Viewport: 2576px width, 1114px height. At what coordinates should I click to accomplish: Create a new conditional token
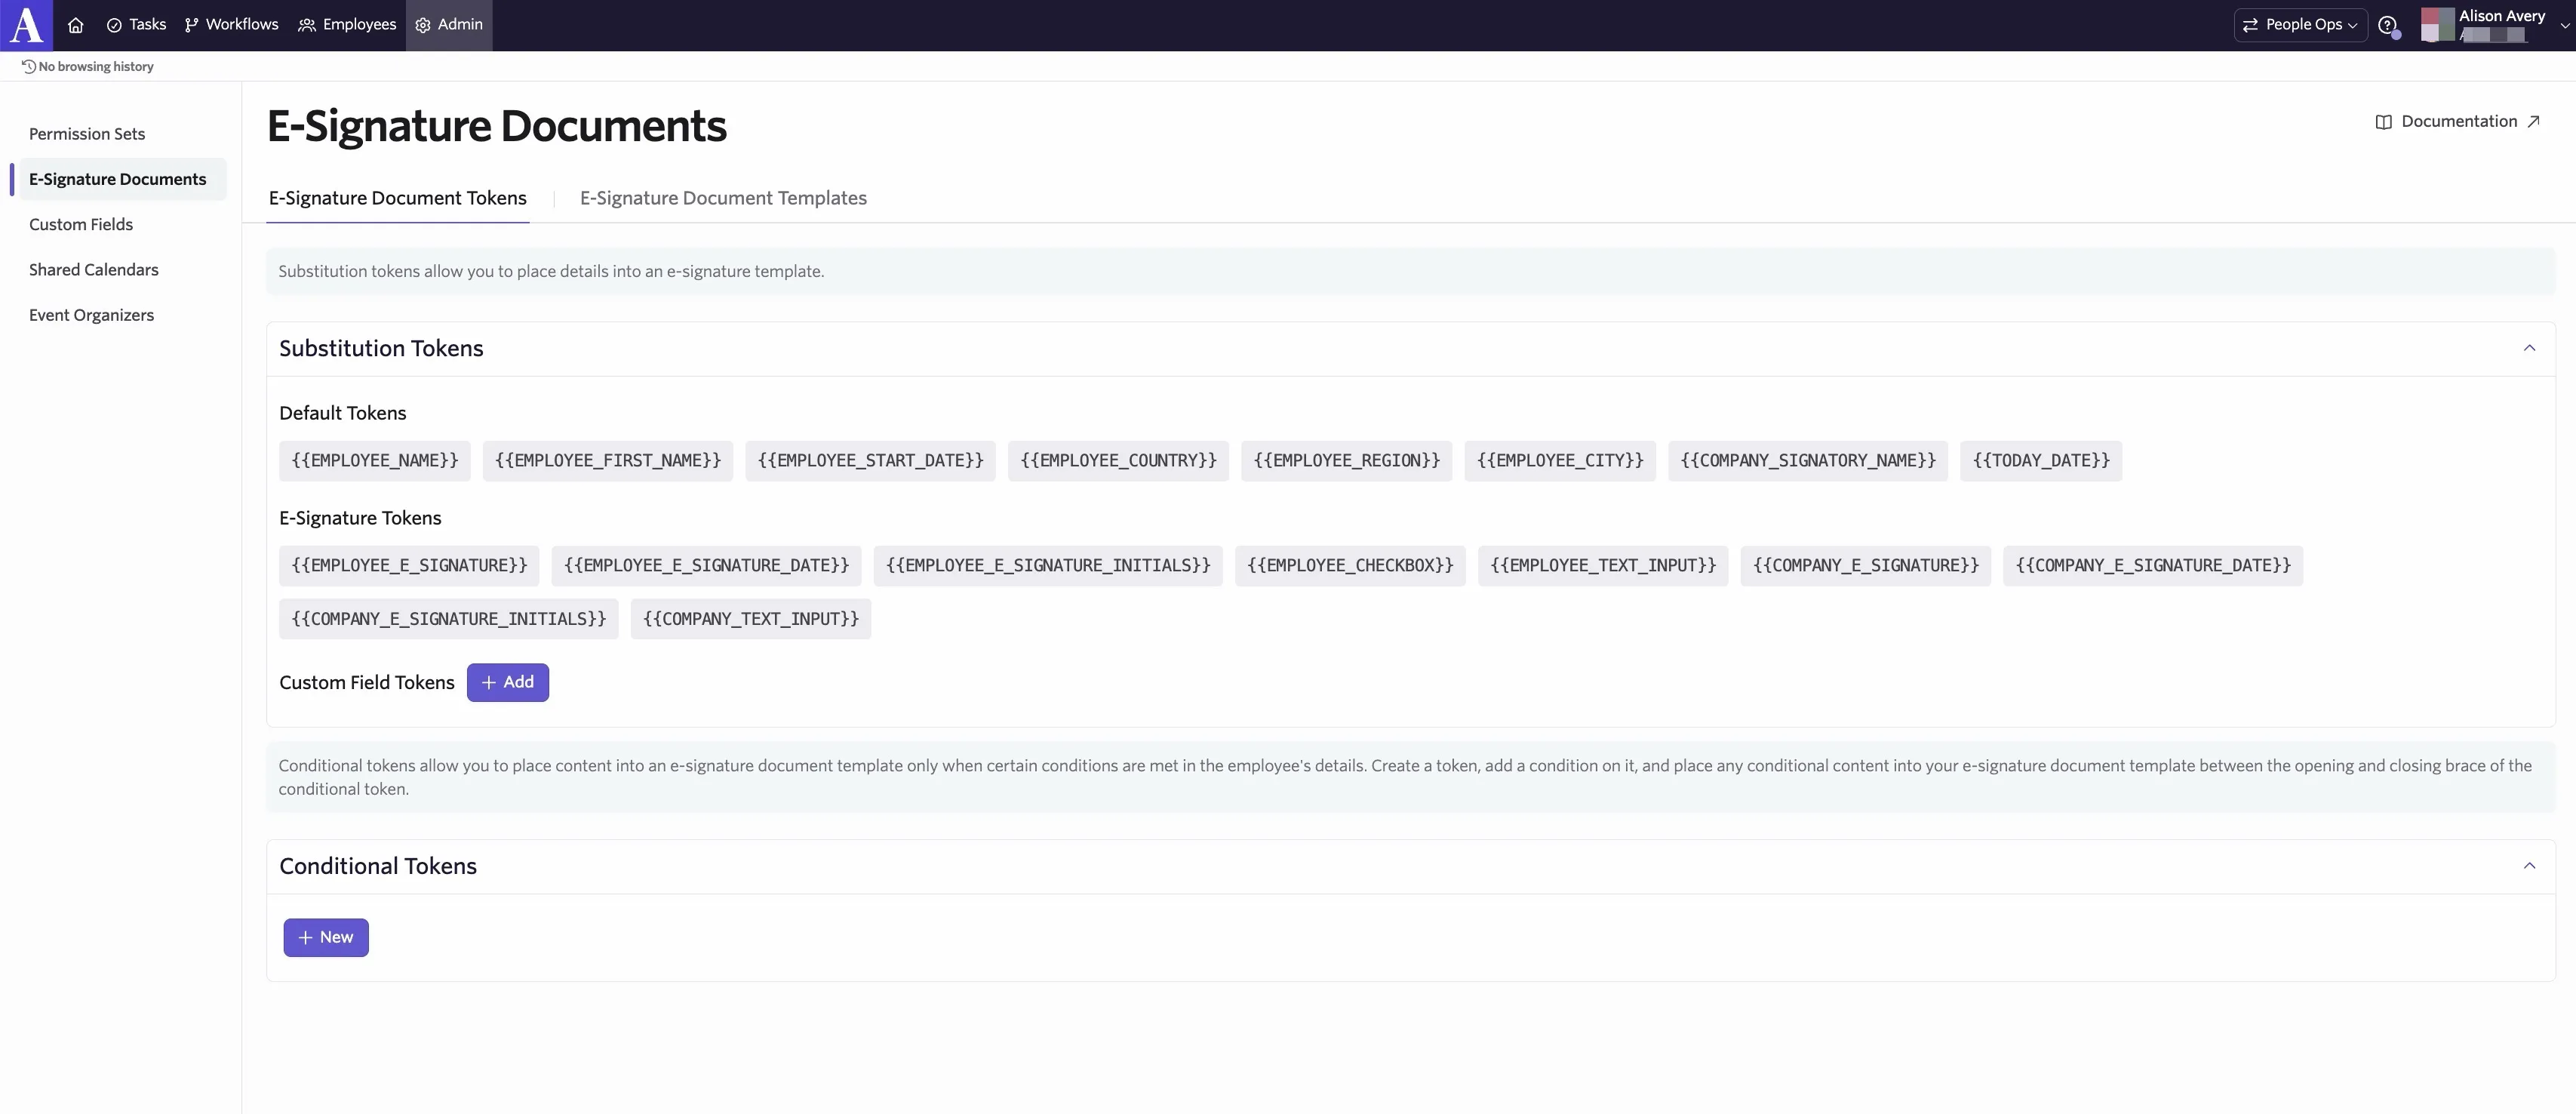[326, 937]
